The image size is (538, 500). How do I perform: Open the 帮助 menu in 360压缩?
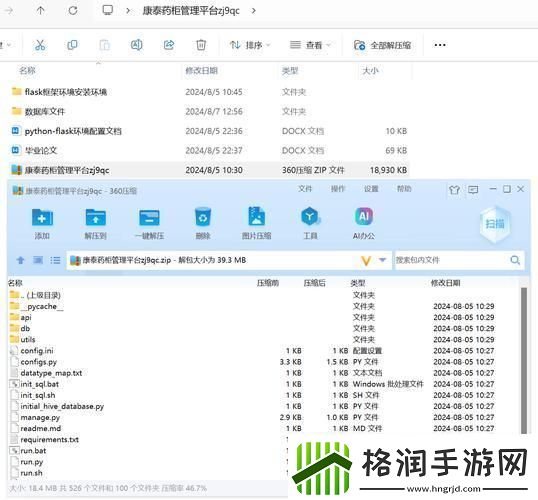tap(404, 189)
